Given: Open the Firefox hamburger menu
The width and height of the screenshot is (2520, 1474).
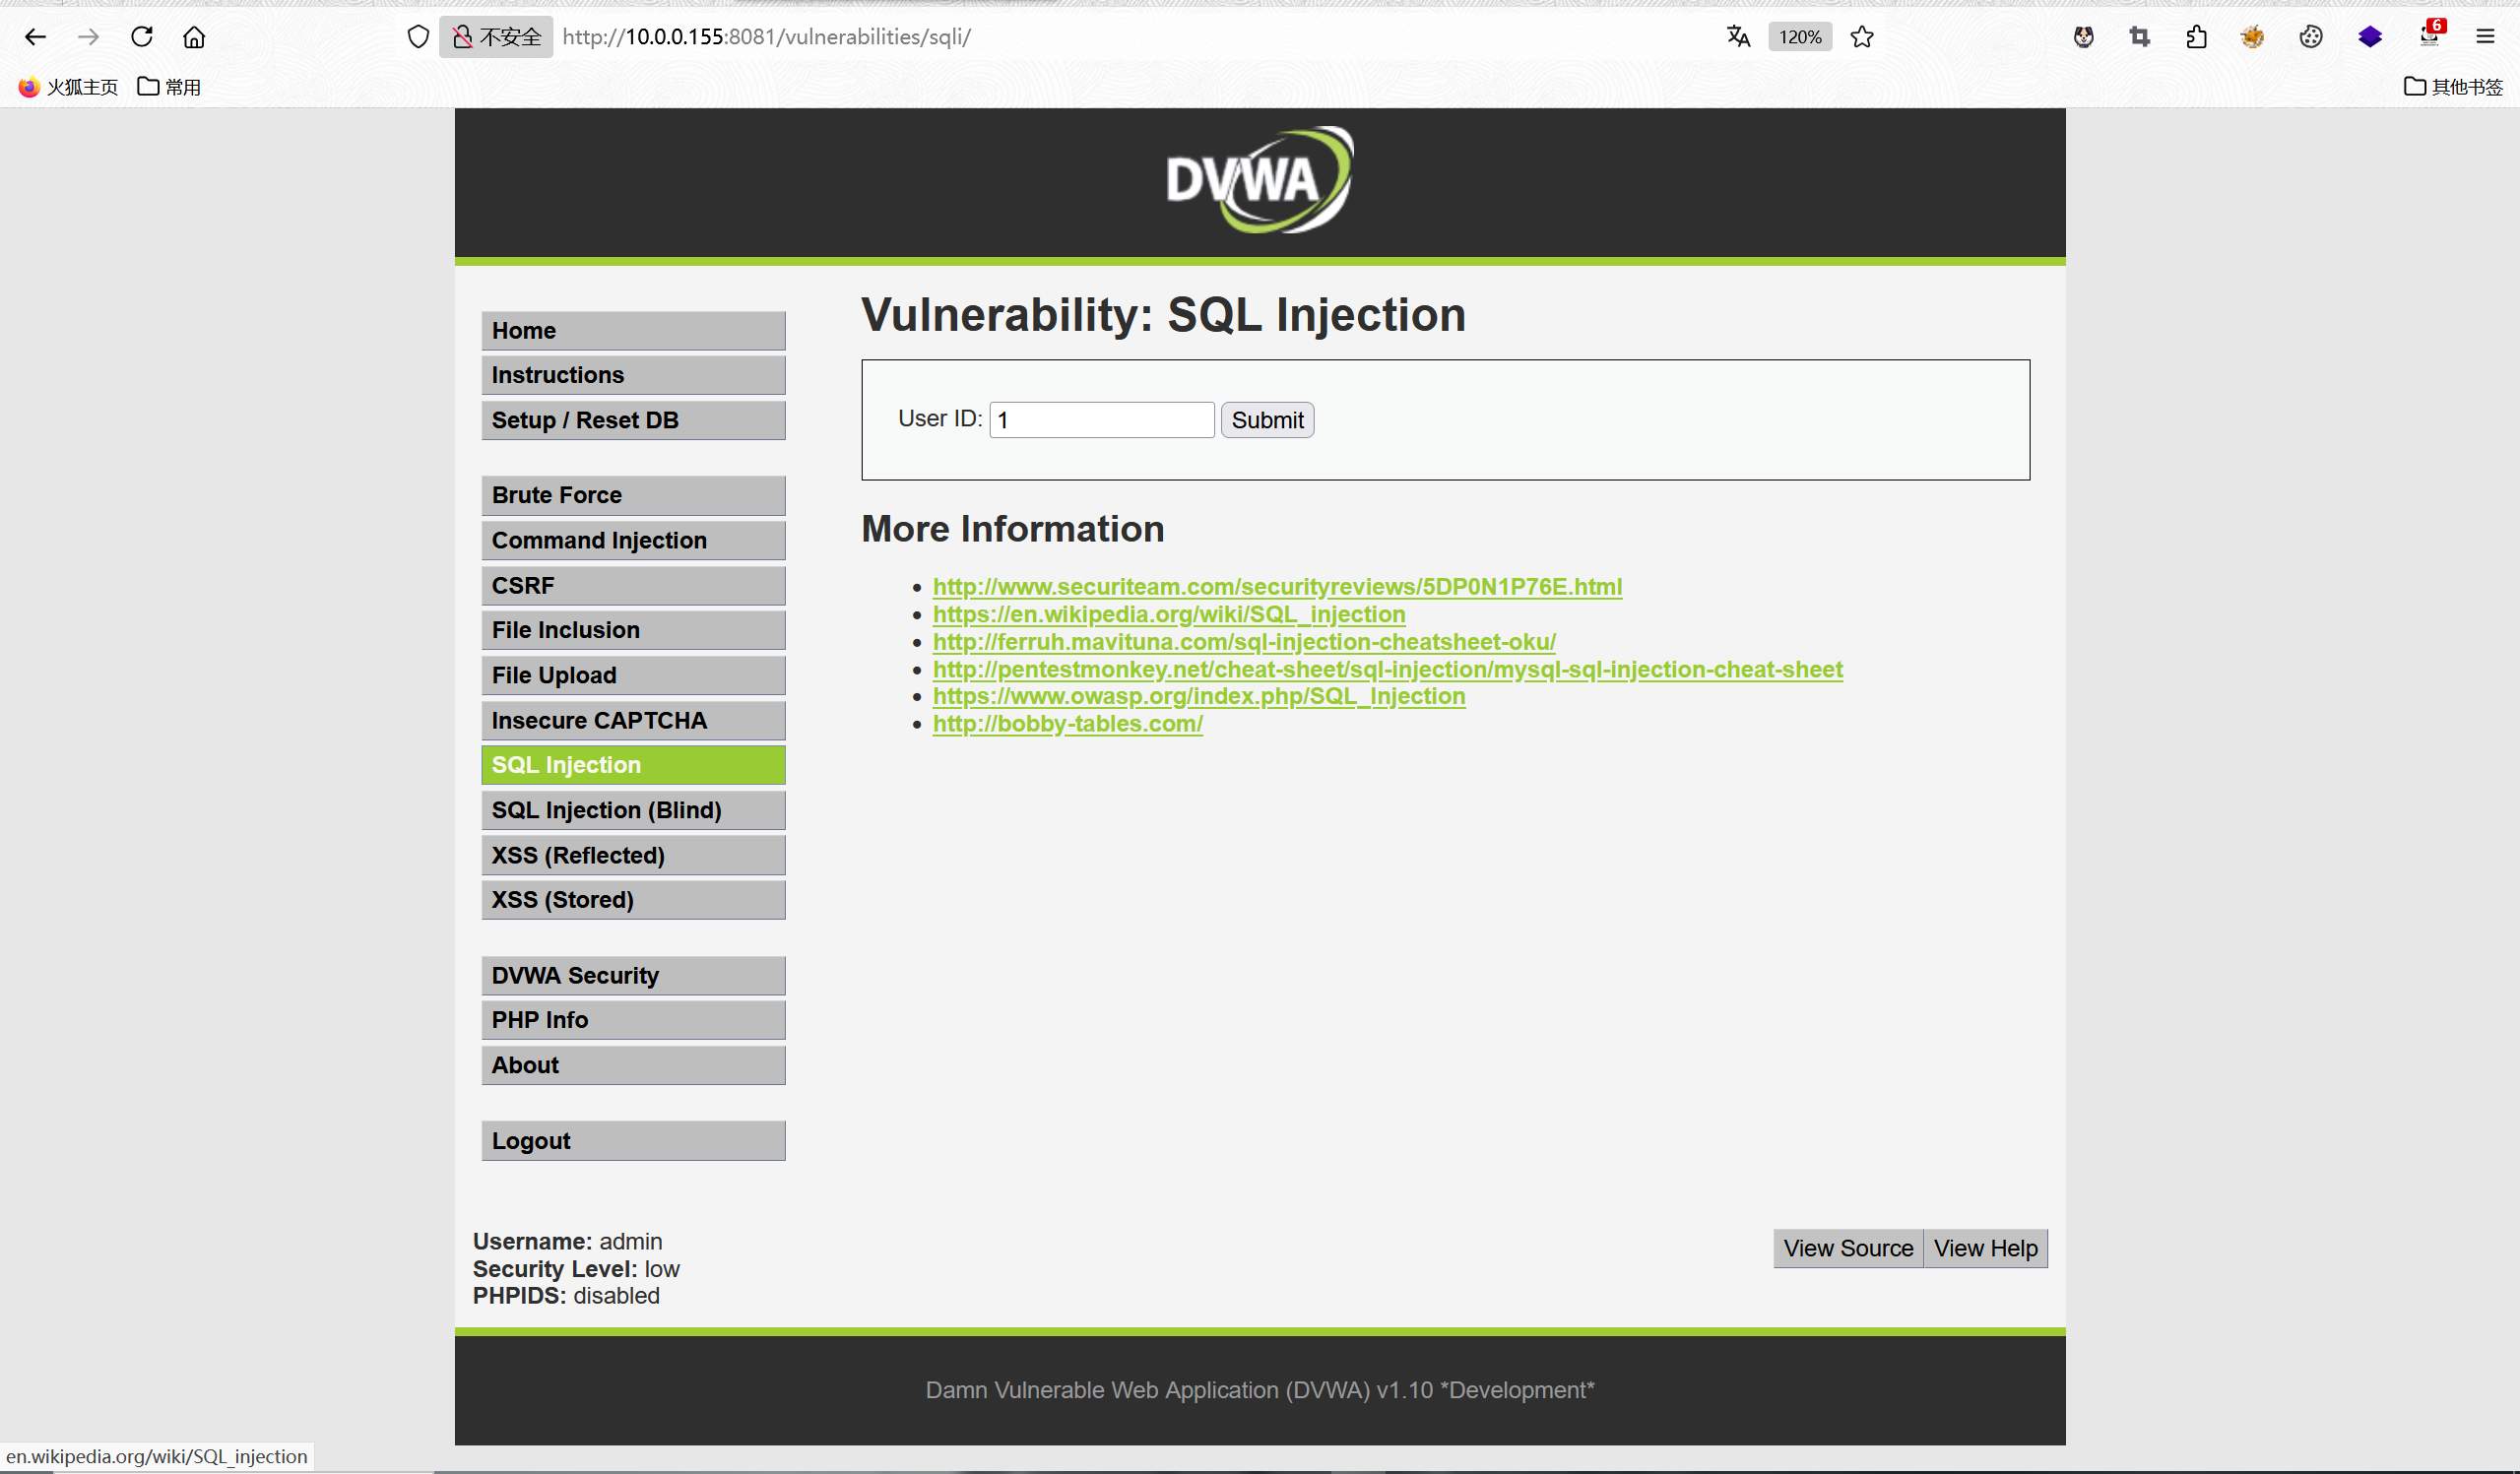Looking at the screenshot, I should [x=2485, y=37].
